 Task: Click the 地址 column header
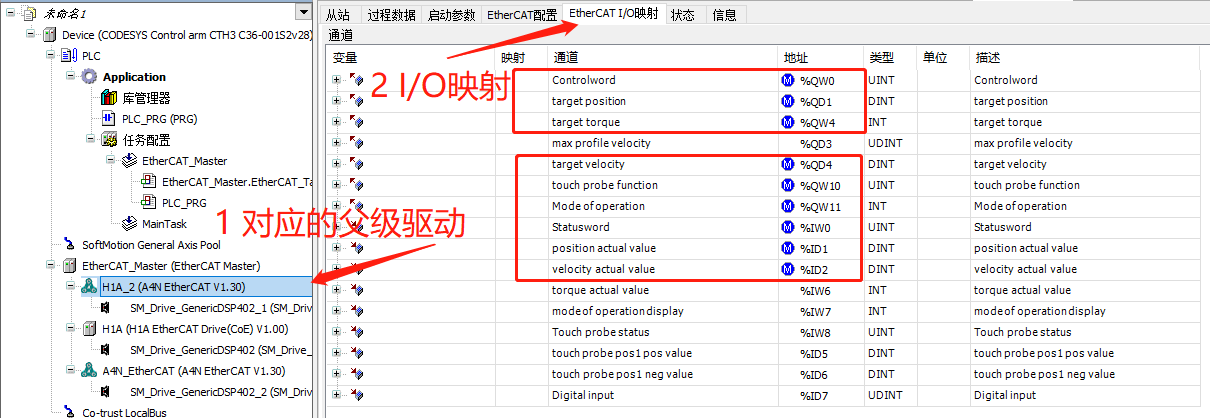tap(822, 58)
